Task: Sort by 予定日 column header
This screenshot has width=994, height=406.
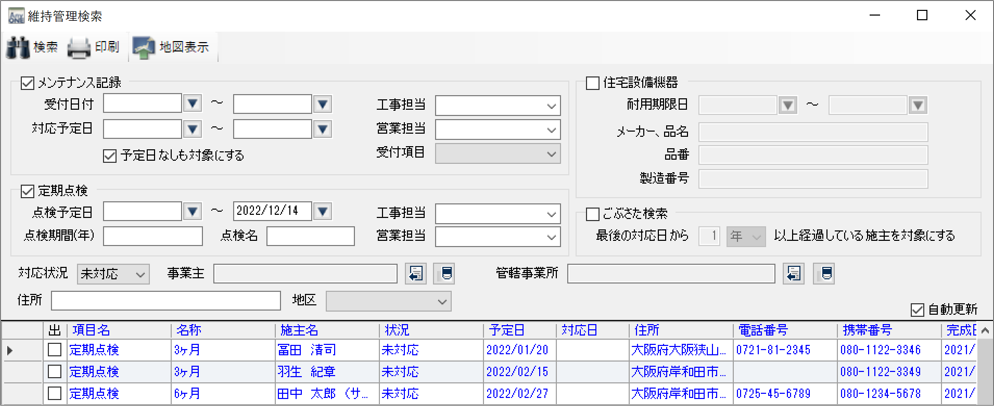Action: (x=520, y=331)
